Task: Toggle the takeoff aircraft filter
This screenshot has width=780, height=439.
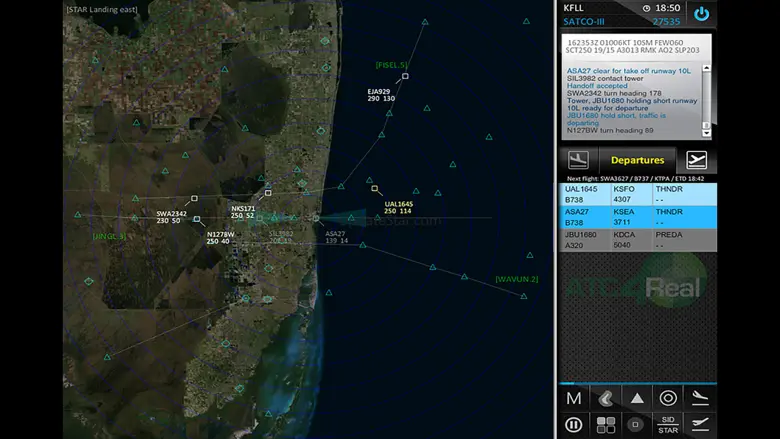Action: pos(700,424)
